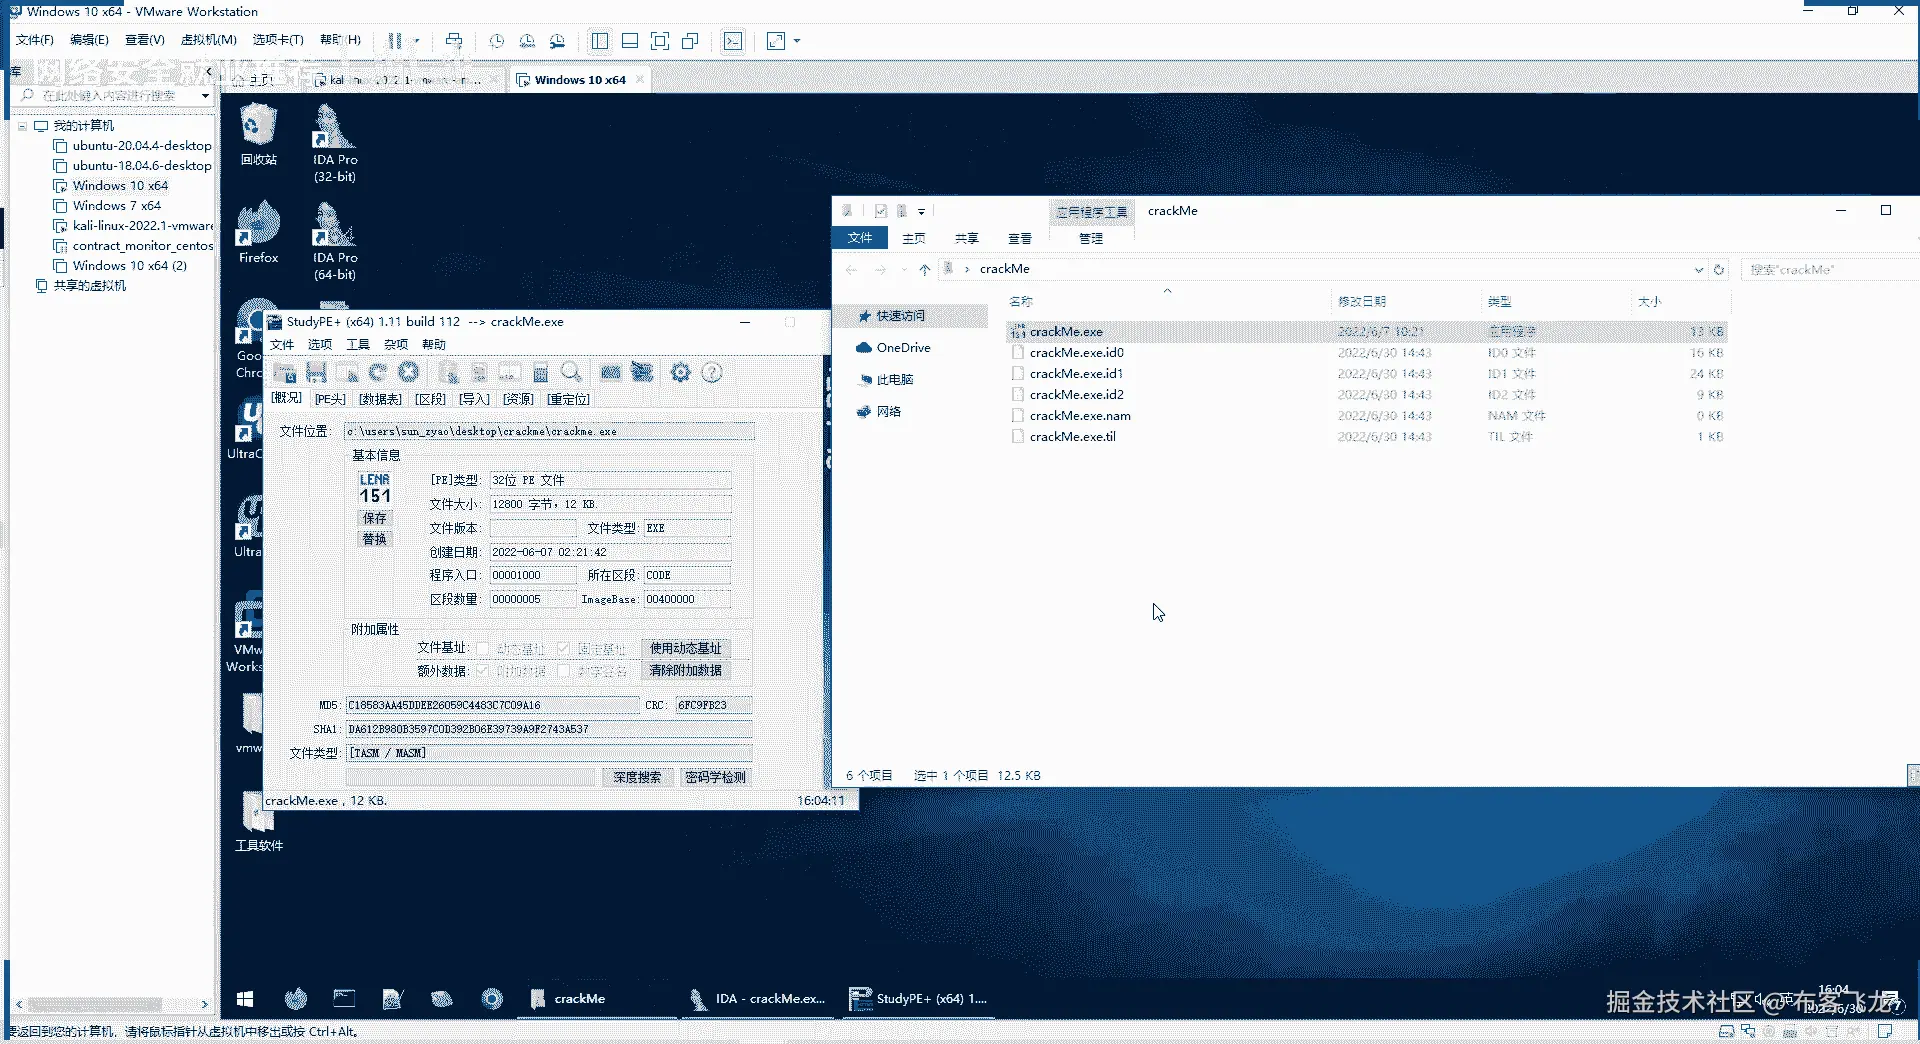Toggle the extra data (附加数据) checkbox

(483, 671)
